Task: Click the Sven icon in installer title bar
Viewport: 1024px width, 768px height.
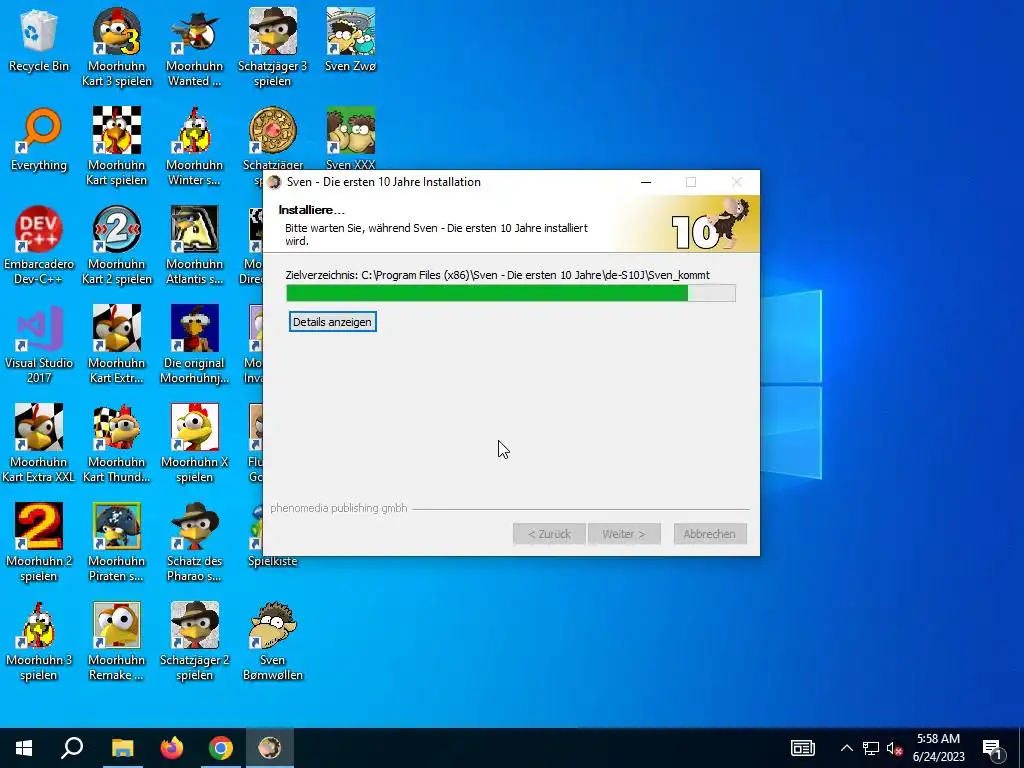Action: [275, 182]
